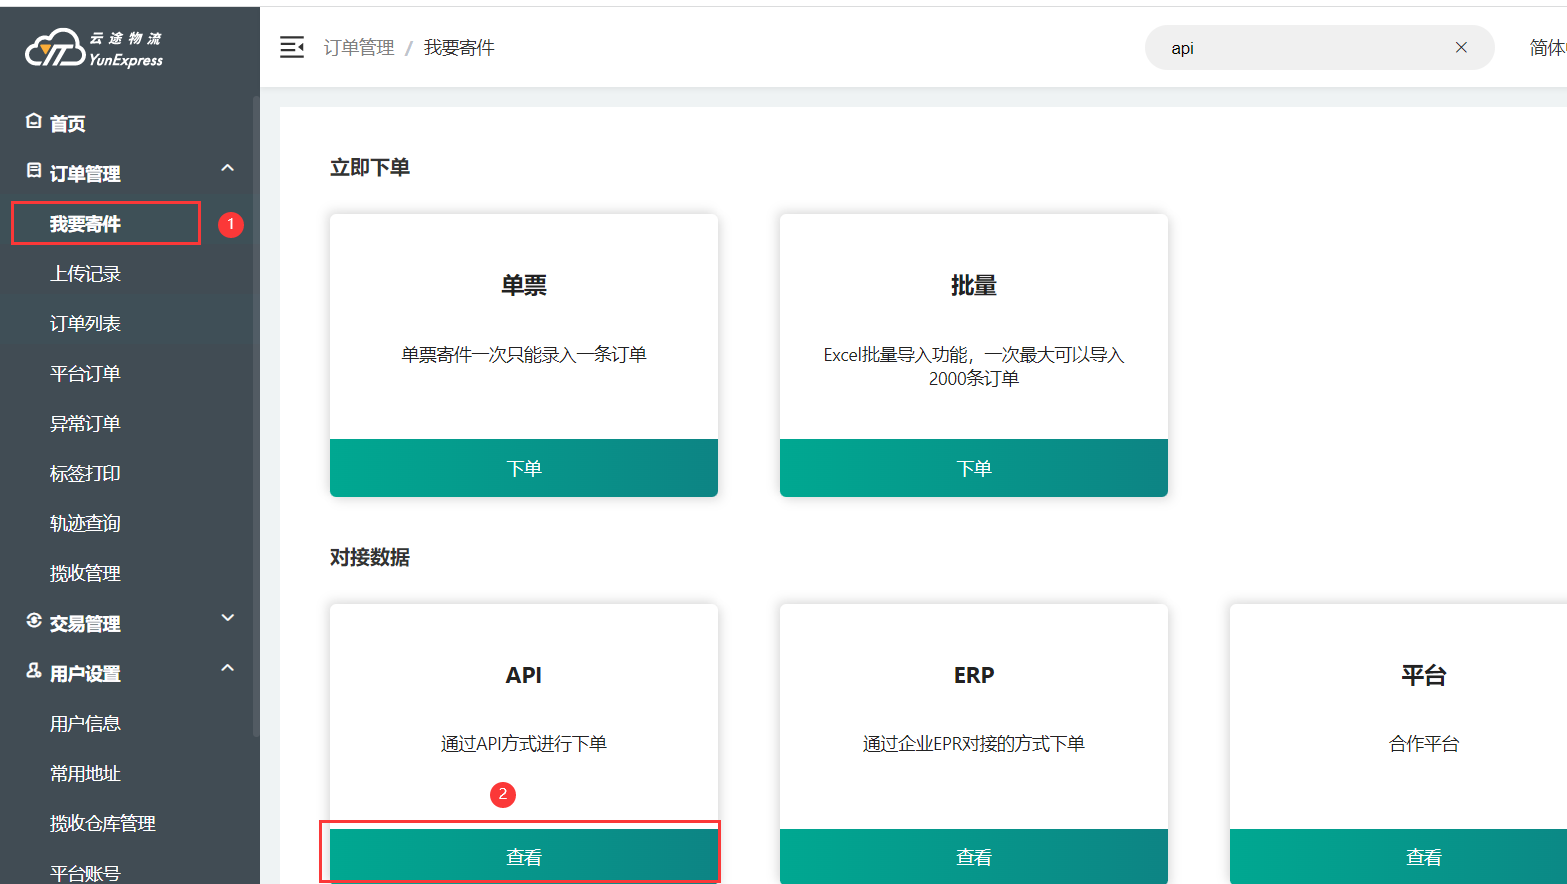Open the 简体 language selector
The width and height of the screenshot is (1567, 884).
point(1548,47)
